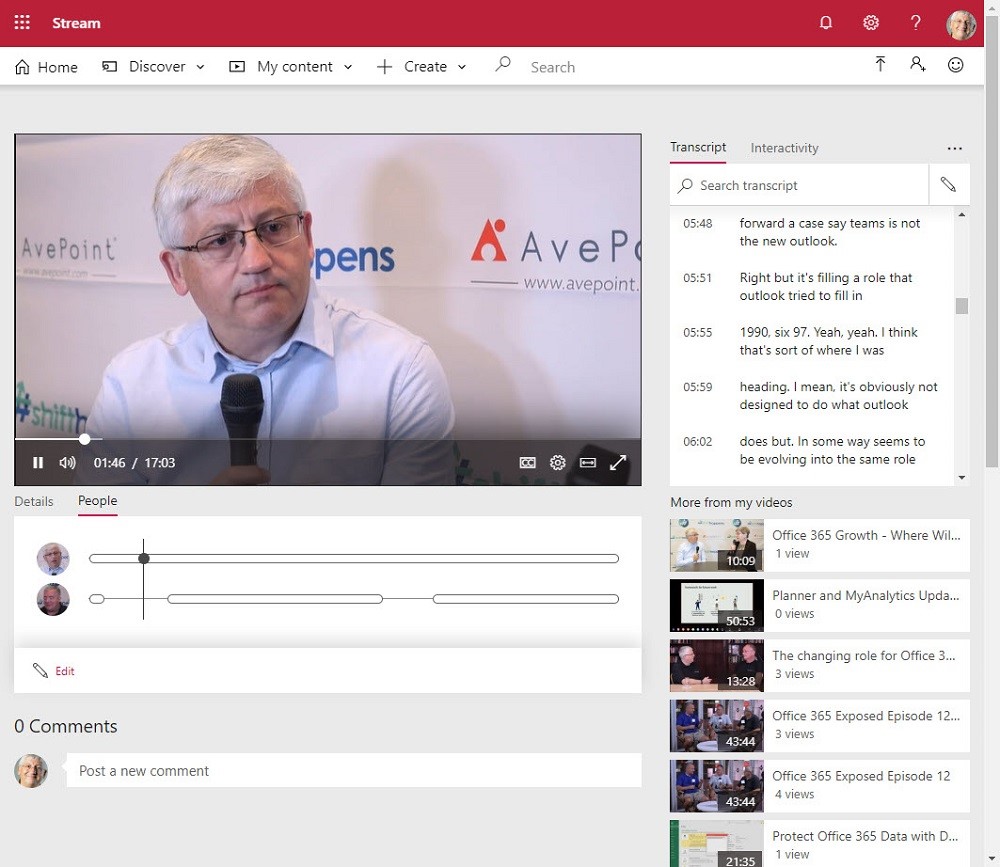Open the video player settings gear
The height and width of the screenshot is (867, 1000).
(x=558, y=463)
